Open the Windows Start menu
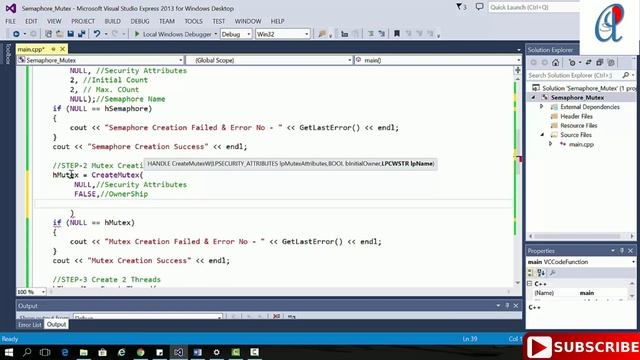The image size is (640, 360). coord(9,352)
